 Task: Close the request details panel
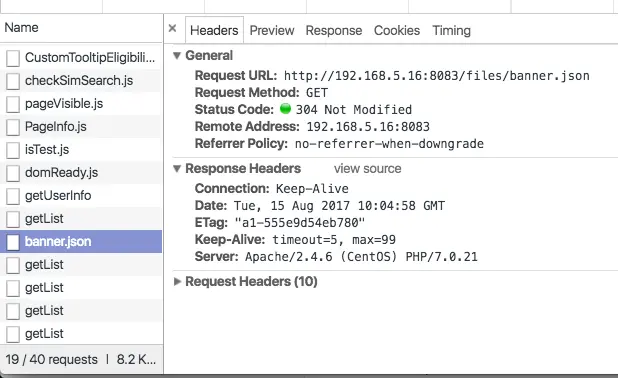172,28
